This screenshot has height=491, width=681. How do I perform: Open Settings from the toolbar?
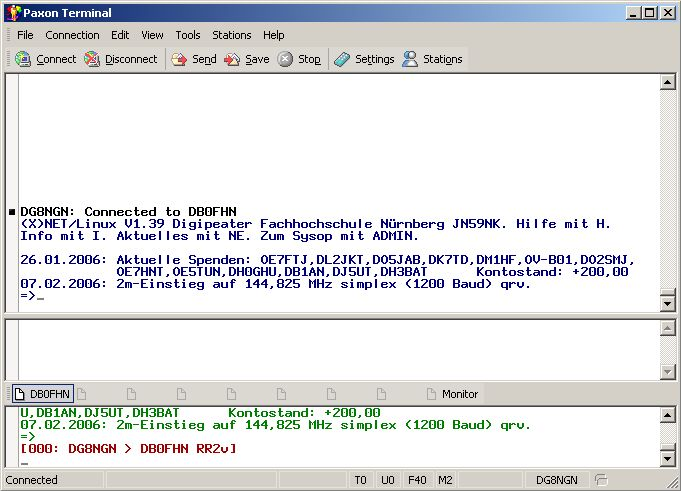tap(342, 59)
